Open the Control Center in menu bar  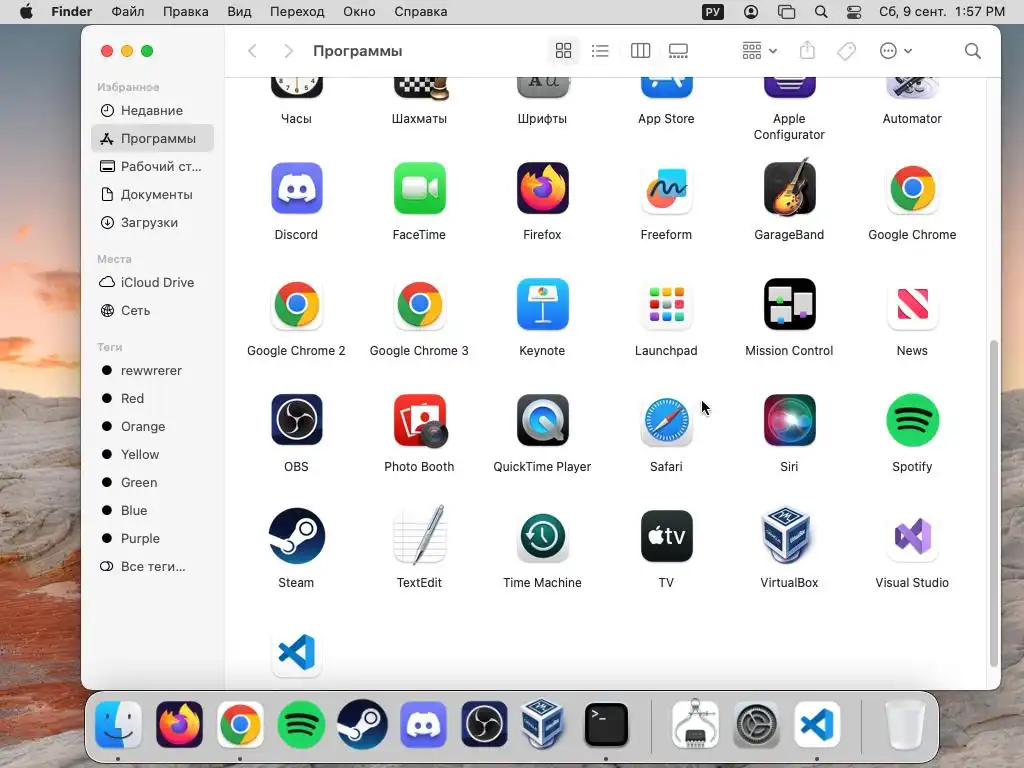pos(854,12)
